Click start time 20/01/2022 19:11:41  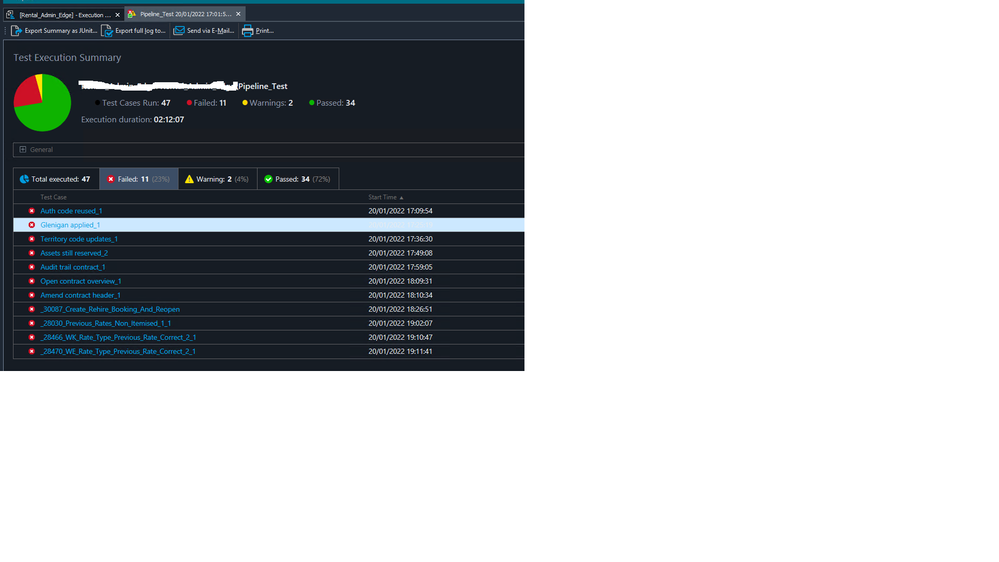(x=400, y=351)
